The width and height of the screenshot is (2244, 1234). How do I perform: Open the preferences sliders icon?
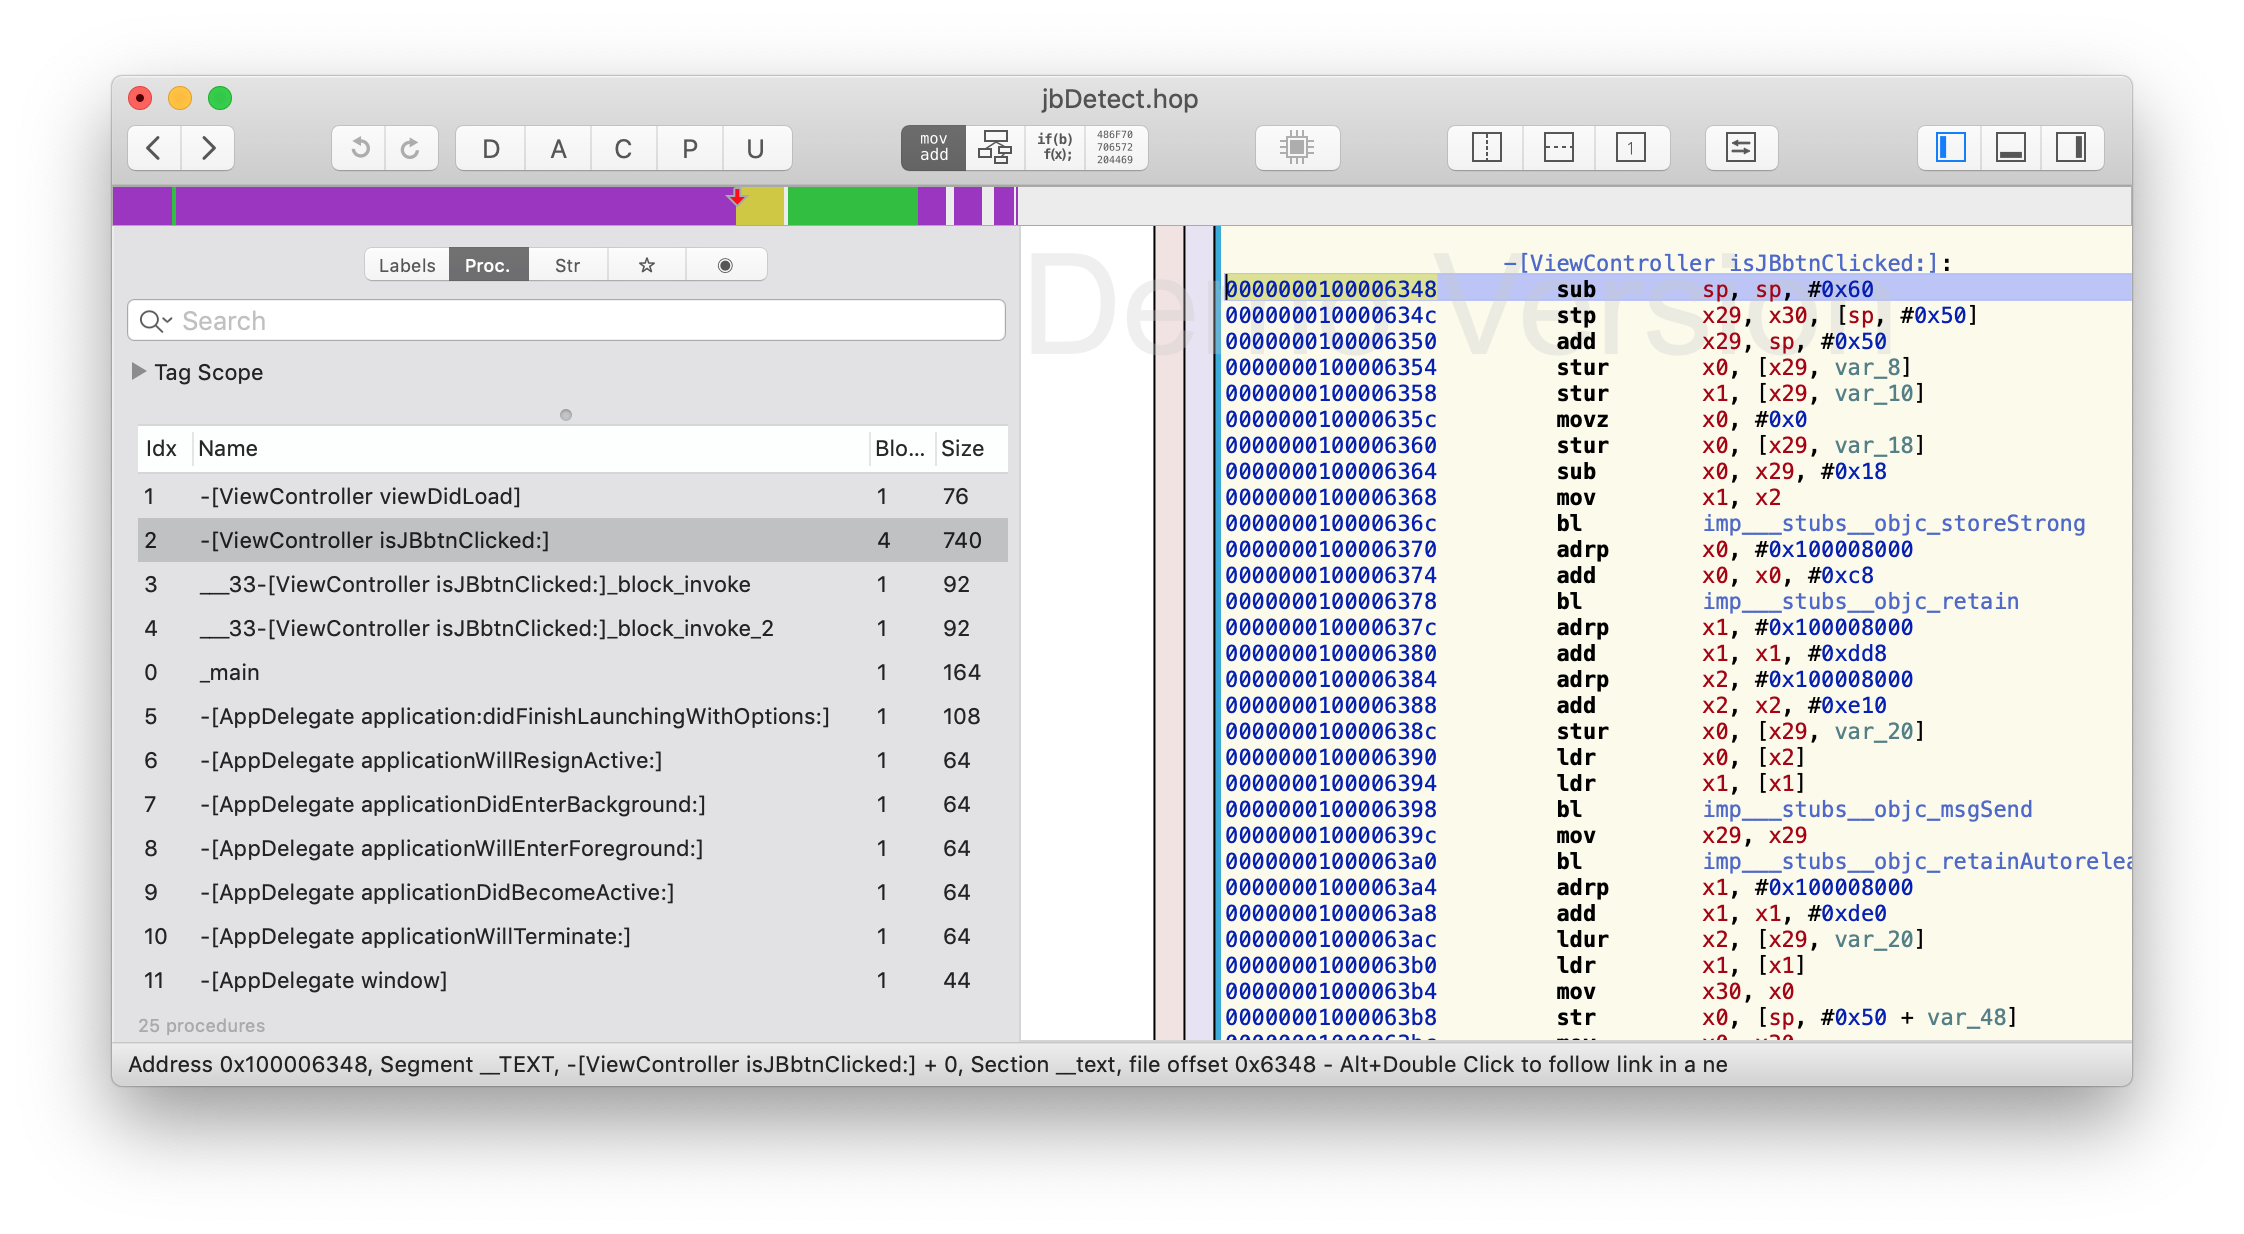1741,148
